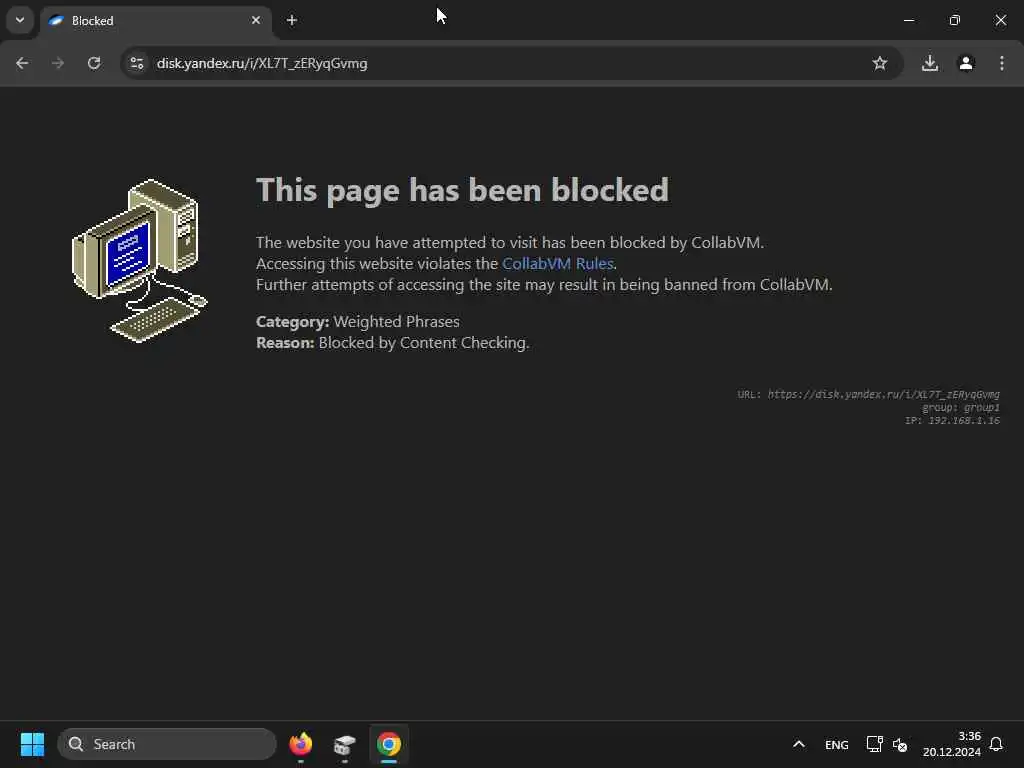Click the taskbar Search box
The height and width of the screenshot is (768, 1024).
tap(167, 744)
